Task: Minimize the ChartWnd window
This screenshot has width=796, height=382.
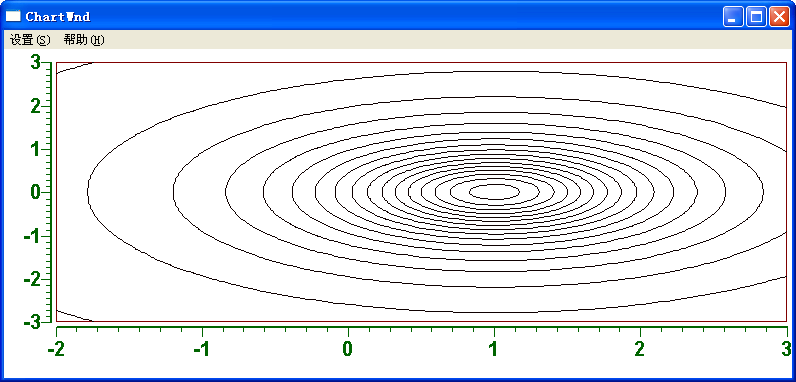Action: pyautogui.click(x=733, y=17)
